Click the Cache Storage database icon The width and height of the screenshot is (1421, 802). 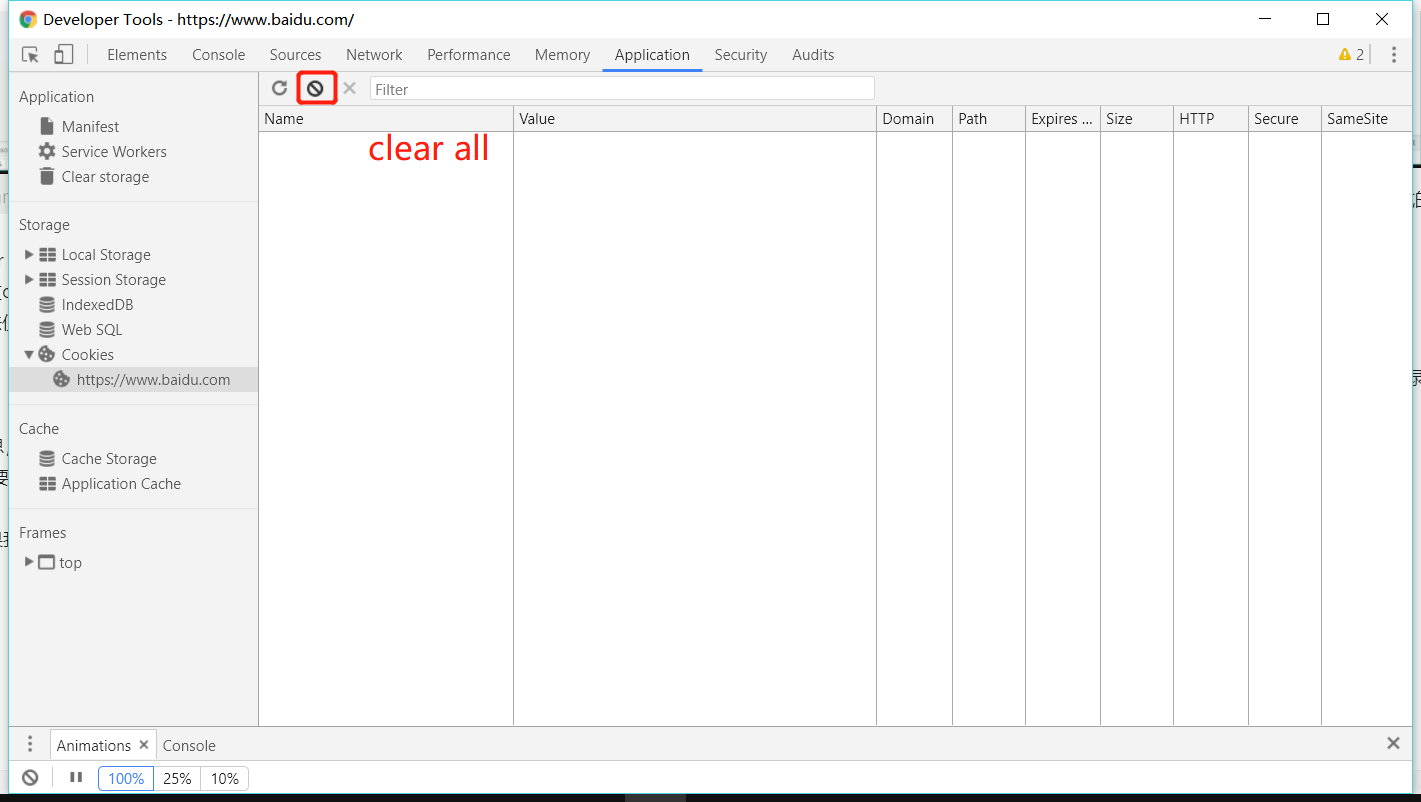tap(47, 459)
